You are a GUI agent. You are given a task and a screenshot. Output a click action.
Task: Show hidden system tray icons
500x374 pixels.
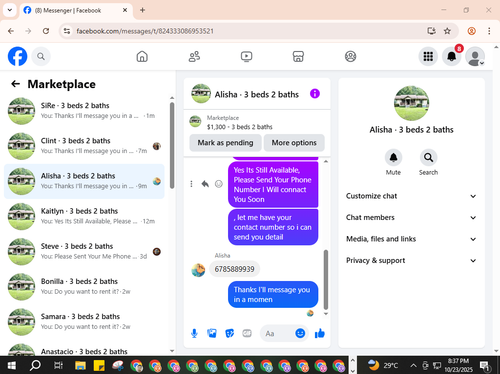click(413, 366)
